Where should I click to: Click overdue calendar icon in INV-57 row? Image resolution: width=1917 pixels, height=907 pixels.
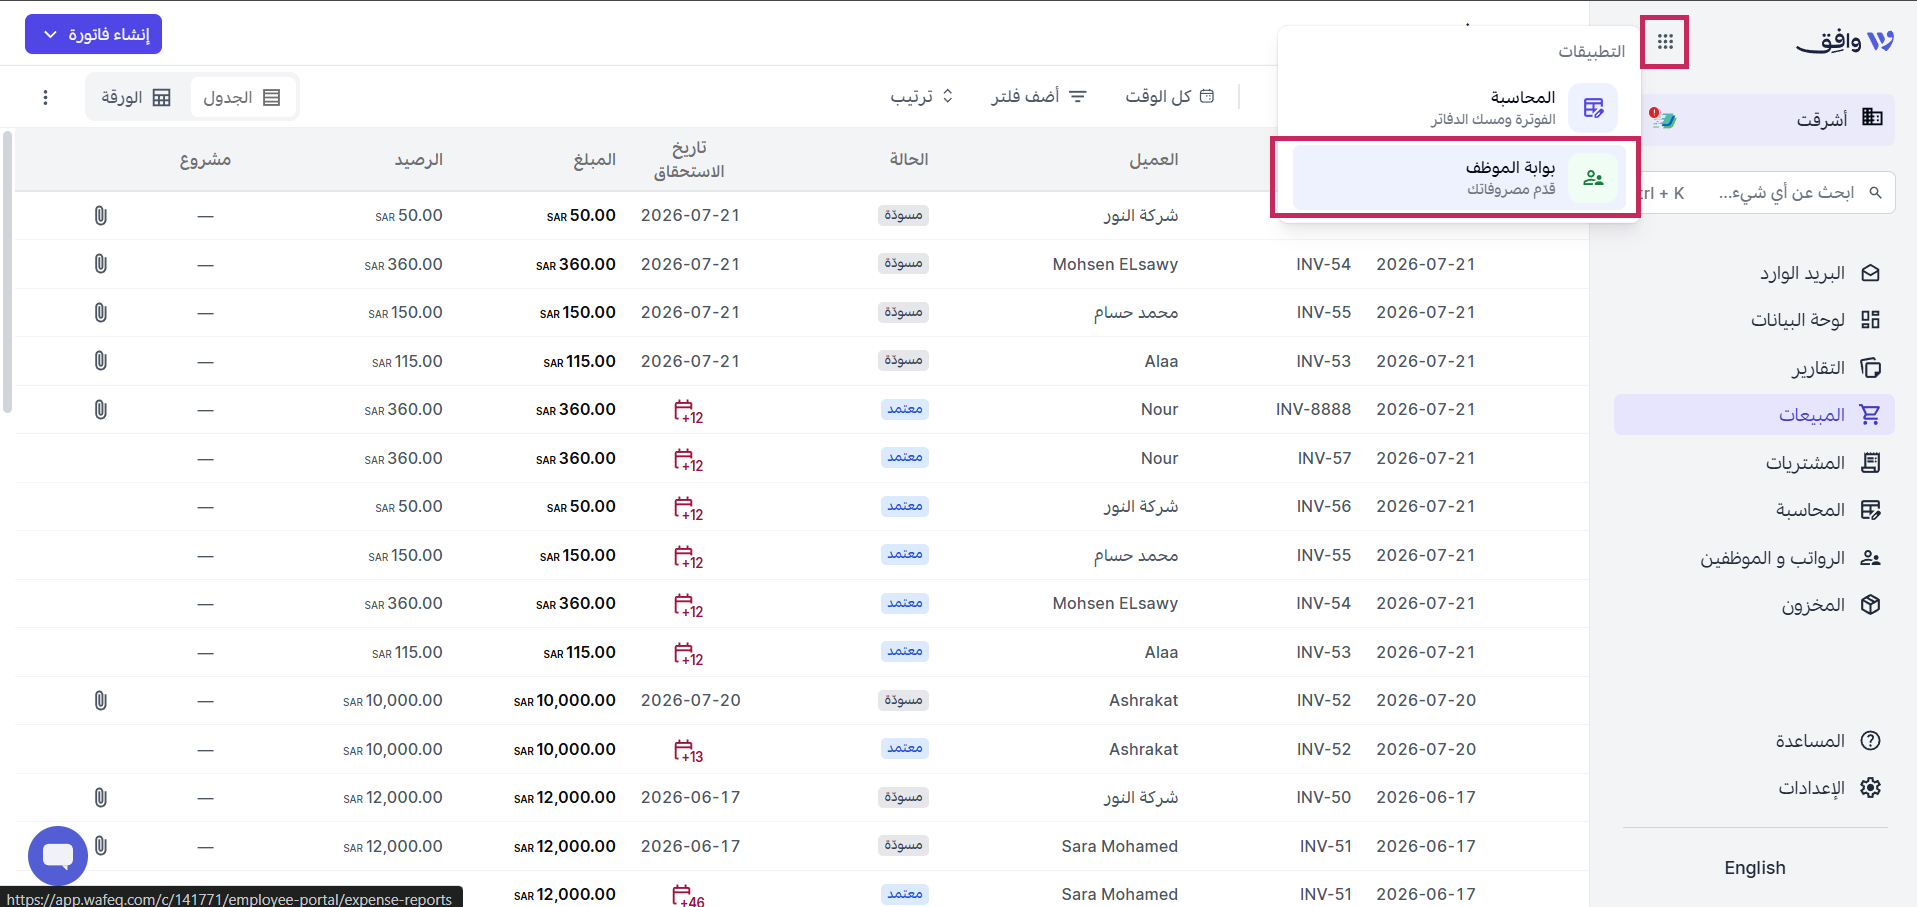tap(688, 460)
